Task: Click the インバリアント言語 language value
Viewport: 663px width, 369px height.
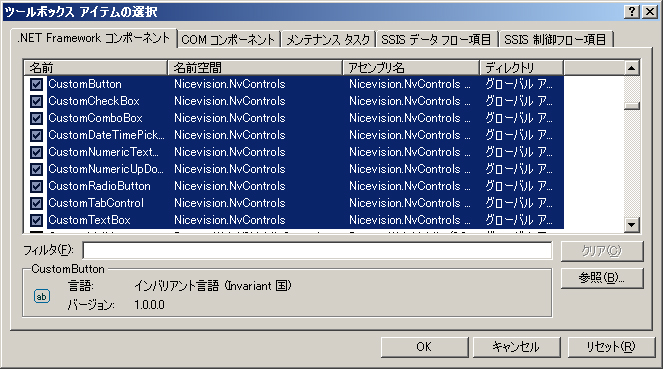Action: point(213,286)
